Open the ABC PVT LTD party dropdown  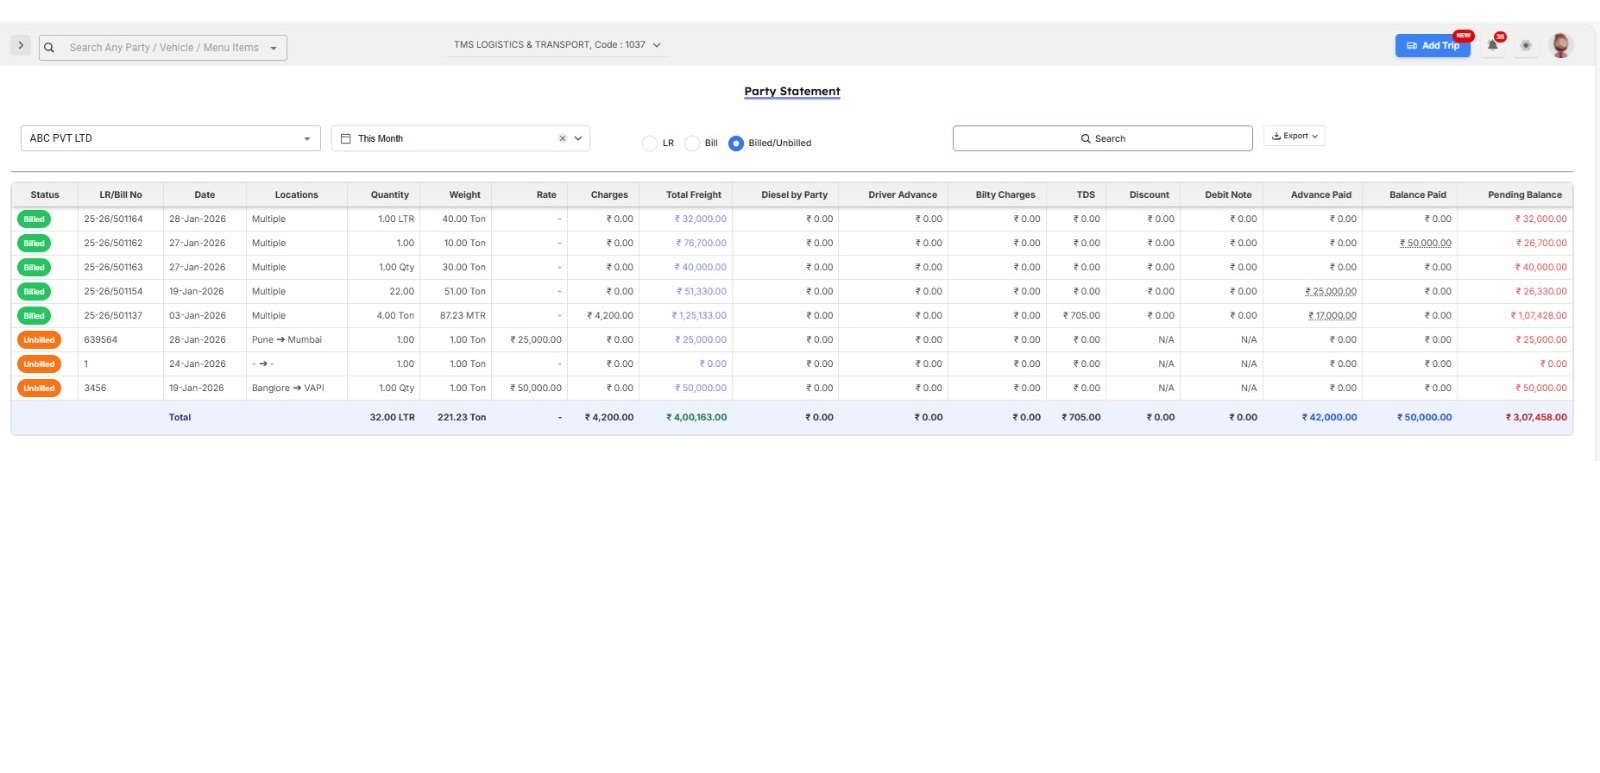coord(170,139)
